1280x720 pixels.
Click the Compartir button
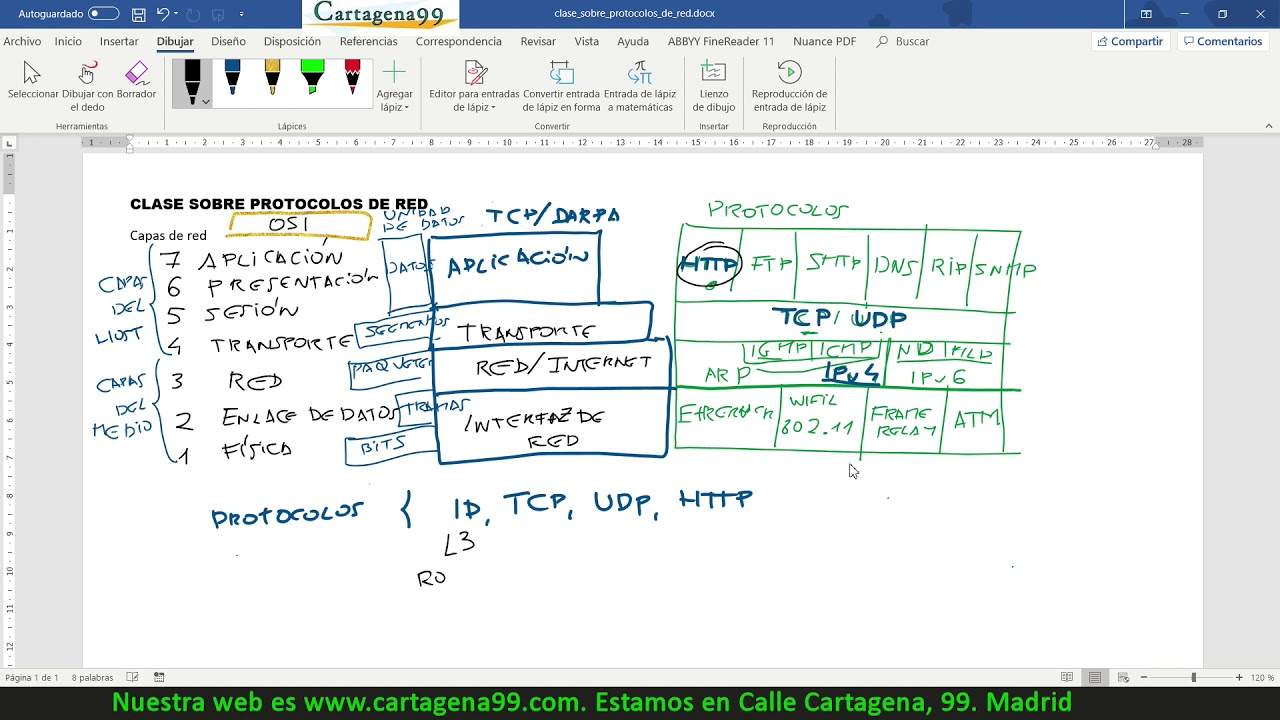(x=1130, y=42)
